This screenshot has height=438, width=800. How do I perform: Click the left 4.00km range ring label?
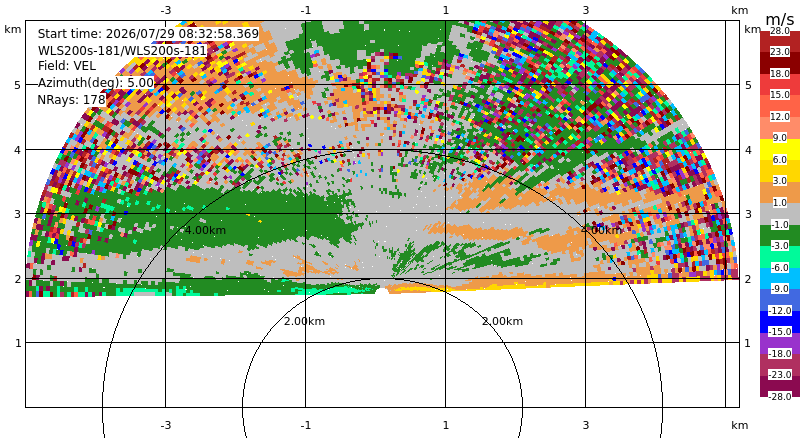coord(205,230)
